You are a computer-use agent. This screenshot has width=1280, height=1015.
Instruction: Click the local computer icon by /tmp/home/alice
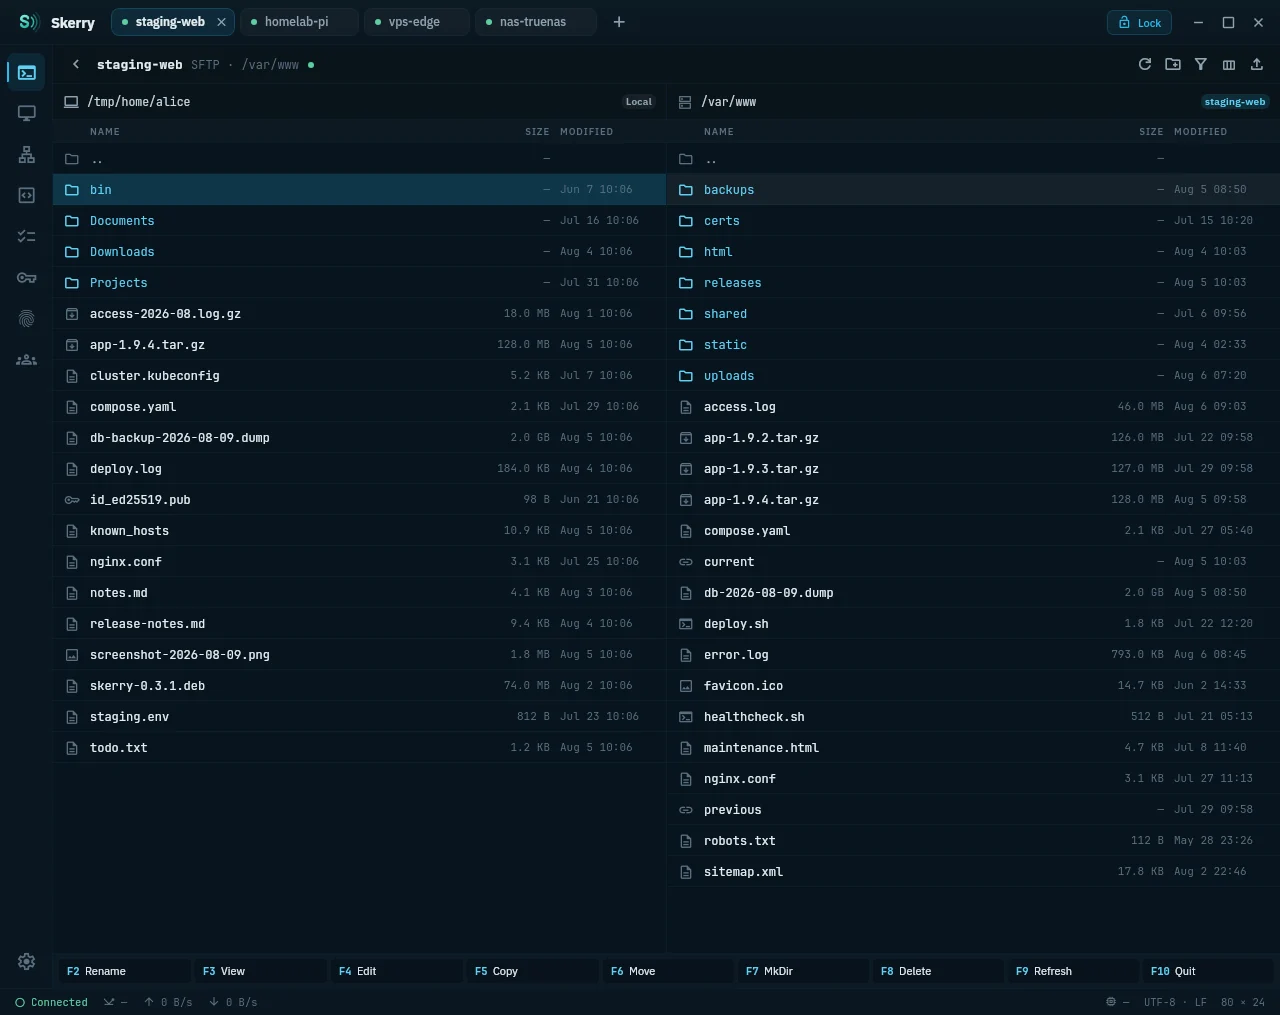click(x=71, y=102)
